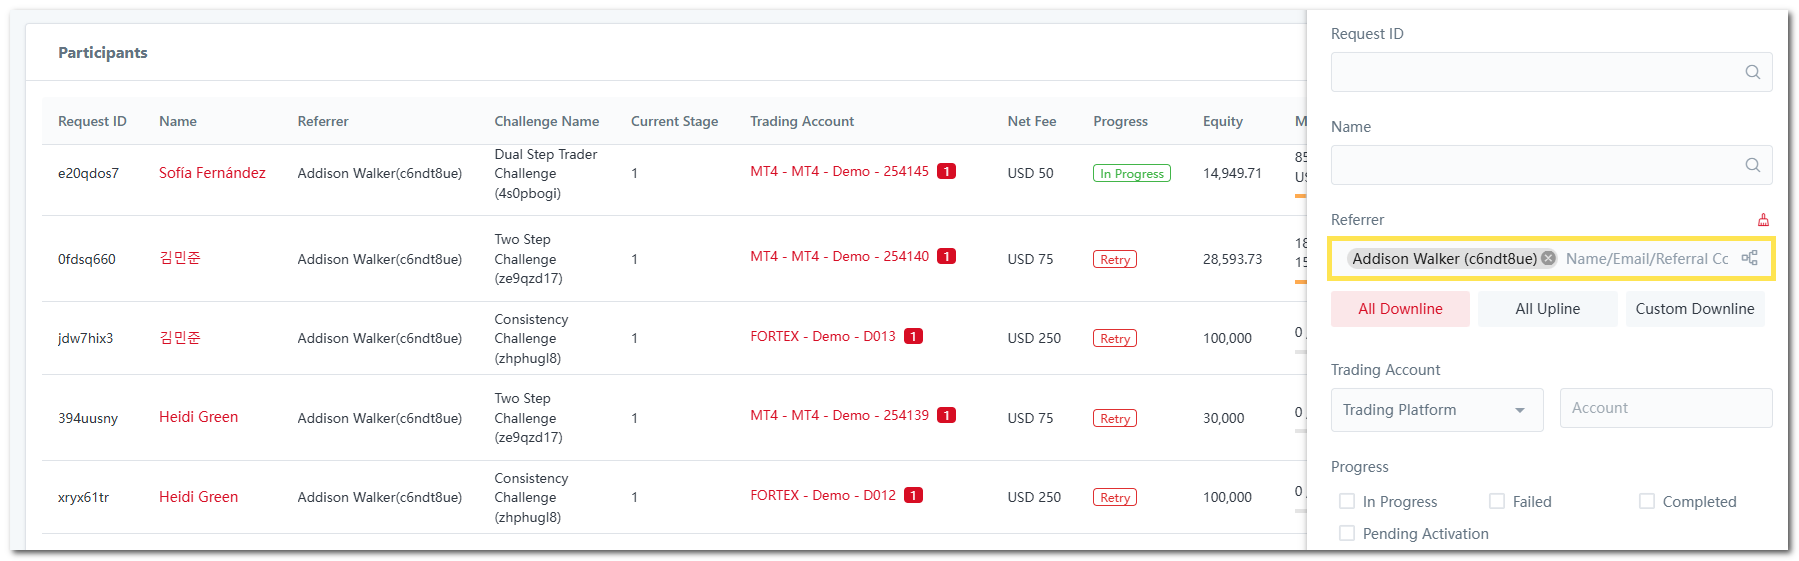Click red badge next to FORTEX Demo D012
The height and width of the screenshot is (561, 1799).
913,496
